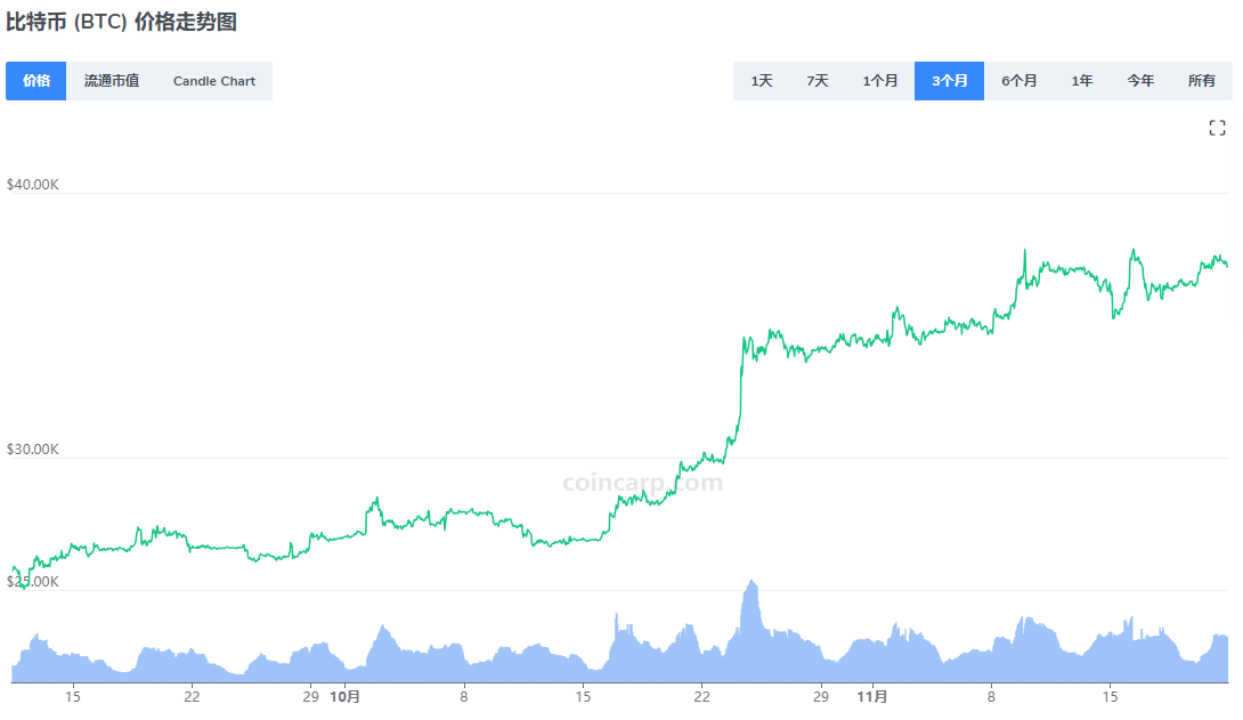
Task: Click the fullscreen expand icon
Action: tap(1218, 127)
